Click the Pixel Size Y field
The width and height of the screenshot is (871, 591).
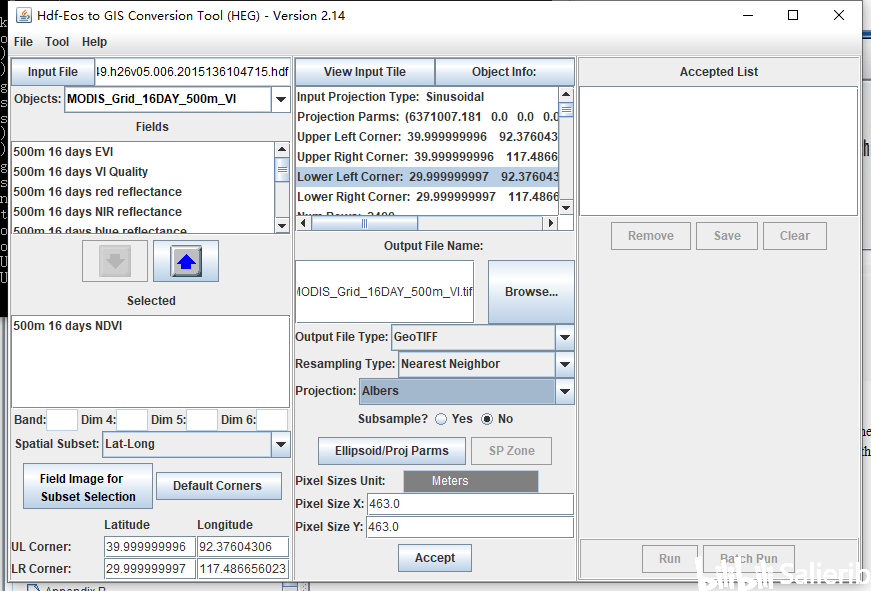tap(470, 527)
